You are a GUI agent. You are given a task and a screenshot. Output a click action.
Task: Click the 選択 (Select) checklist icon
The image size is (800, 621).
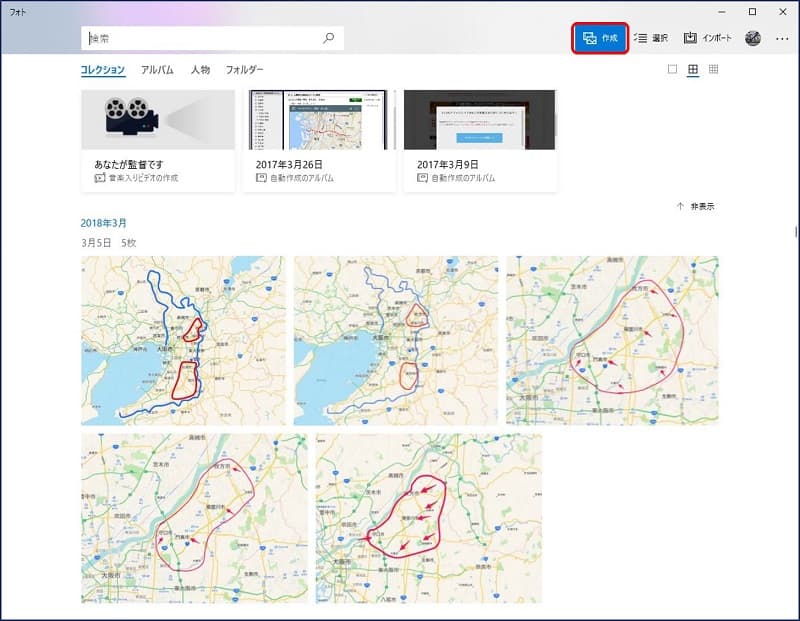pos(641,38)
